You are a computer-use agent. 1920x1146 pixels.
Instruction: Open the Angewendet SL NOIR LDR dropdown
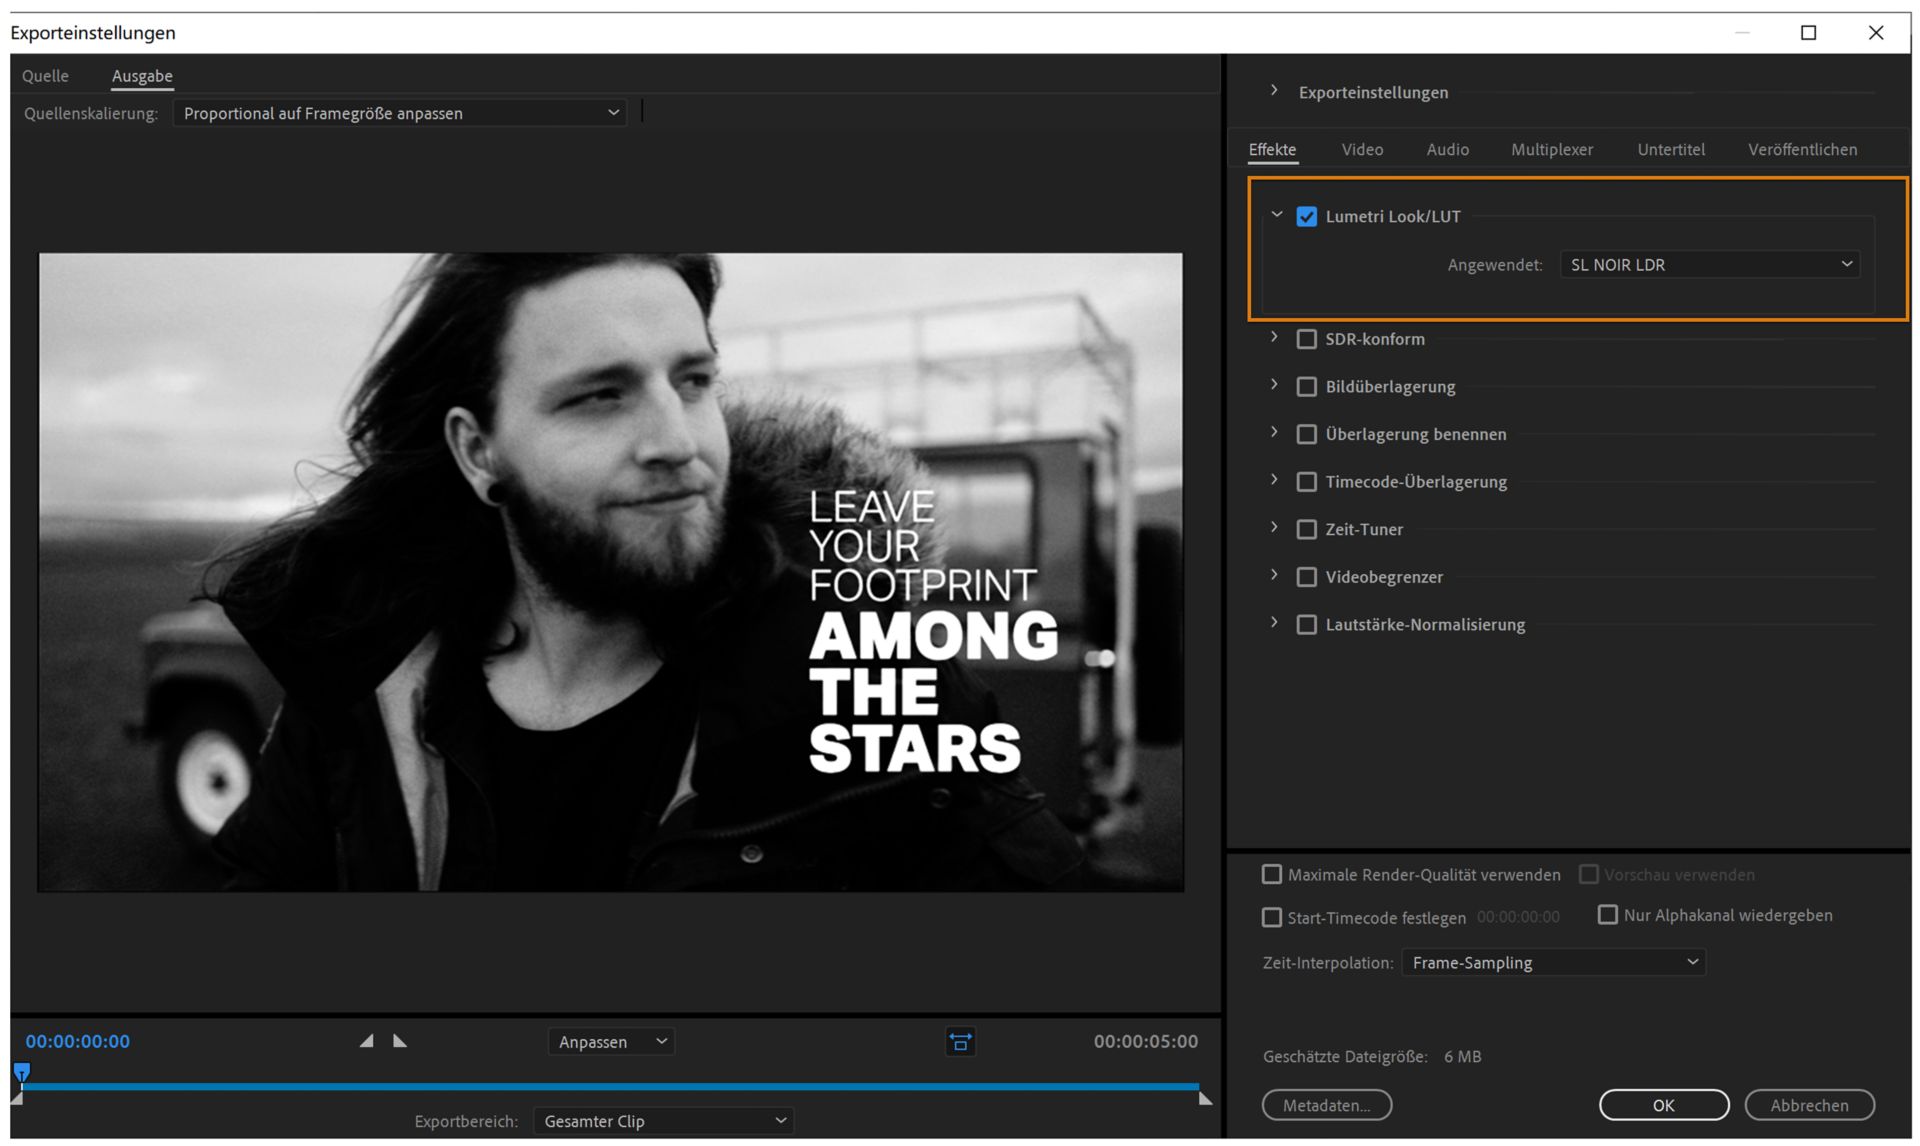[1709, 265]
